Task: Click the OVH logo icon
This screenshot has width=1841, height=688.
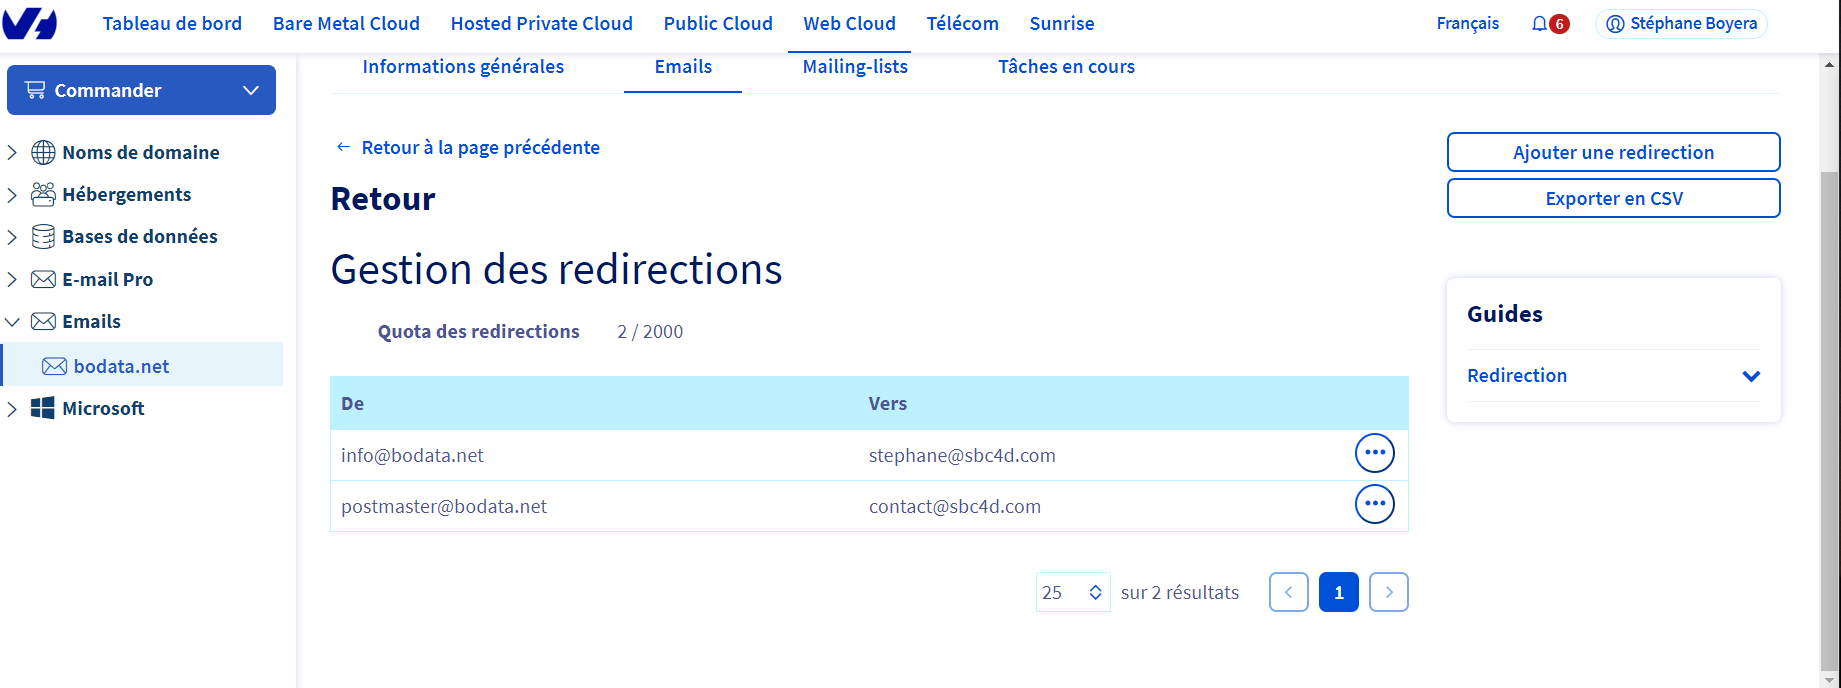Action: tap(30, 23)
